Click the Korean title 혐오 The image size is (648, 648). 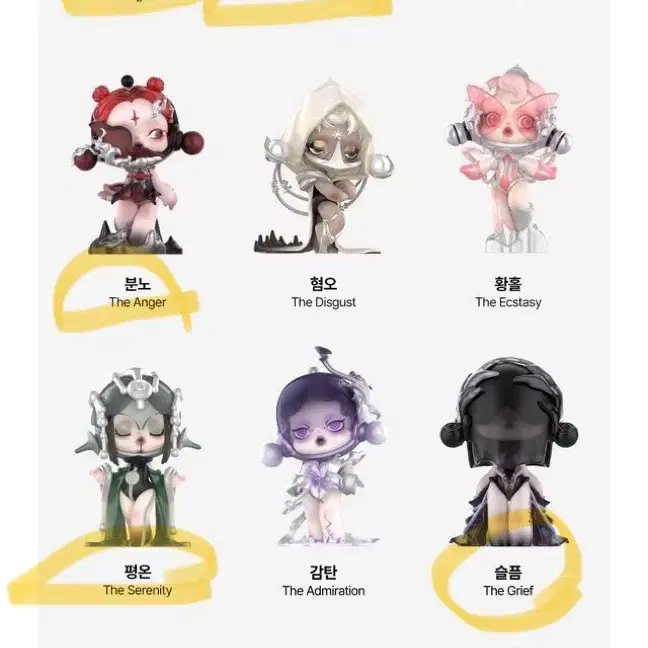(323, 284)
